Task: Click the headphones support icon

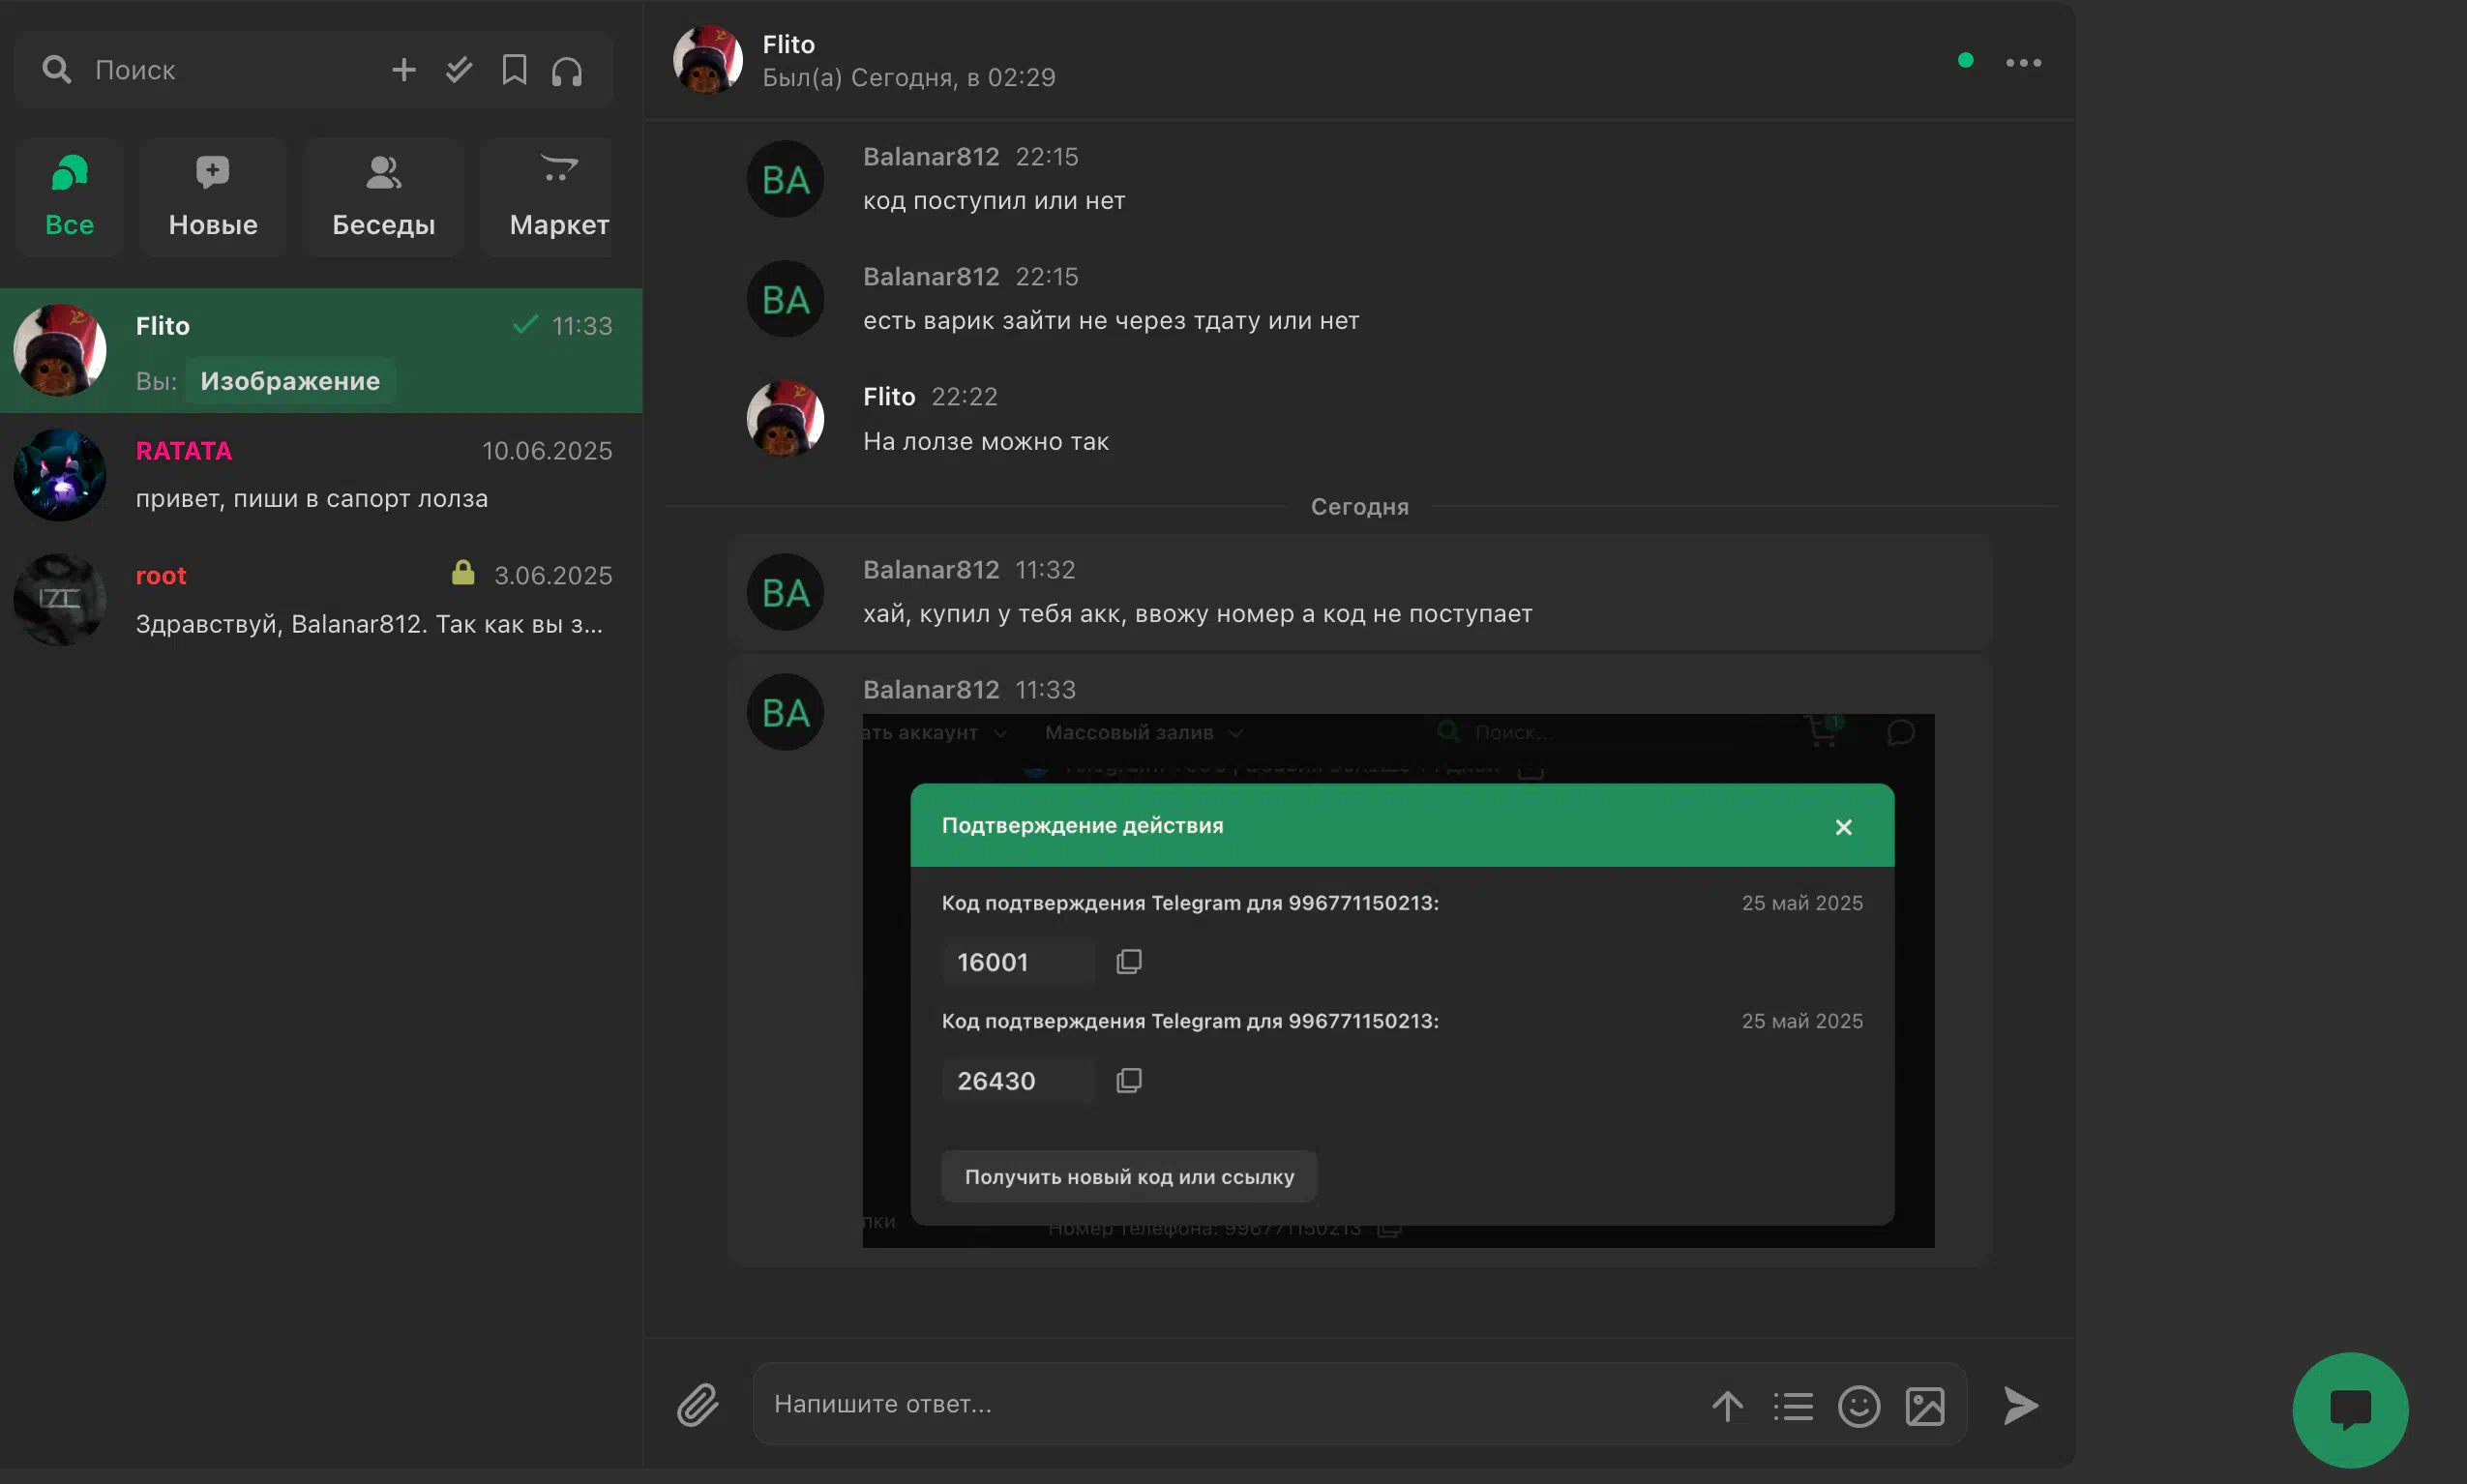Action: tap(567, 70)
